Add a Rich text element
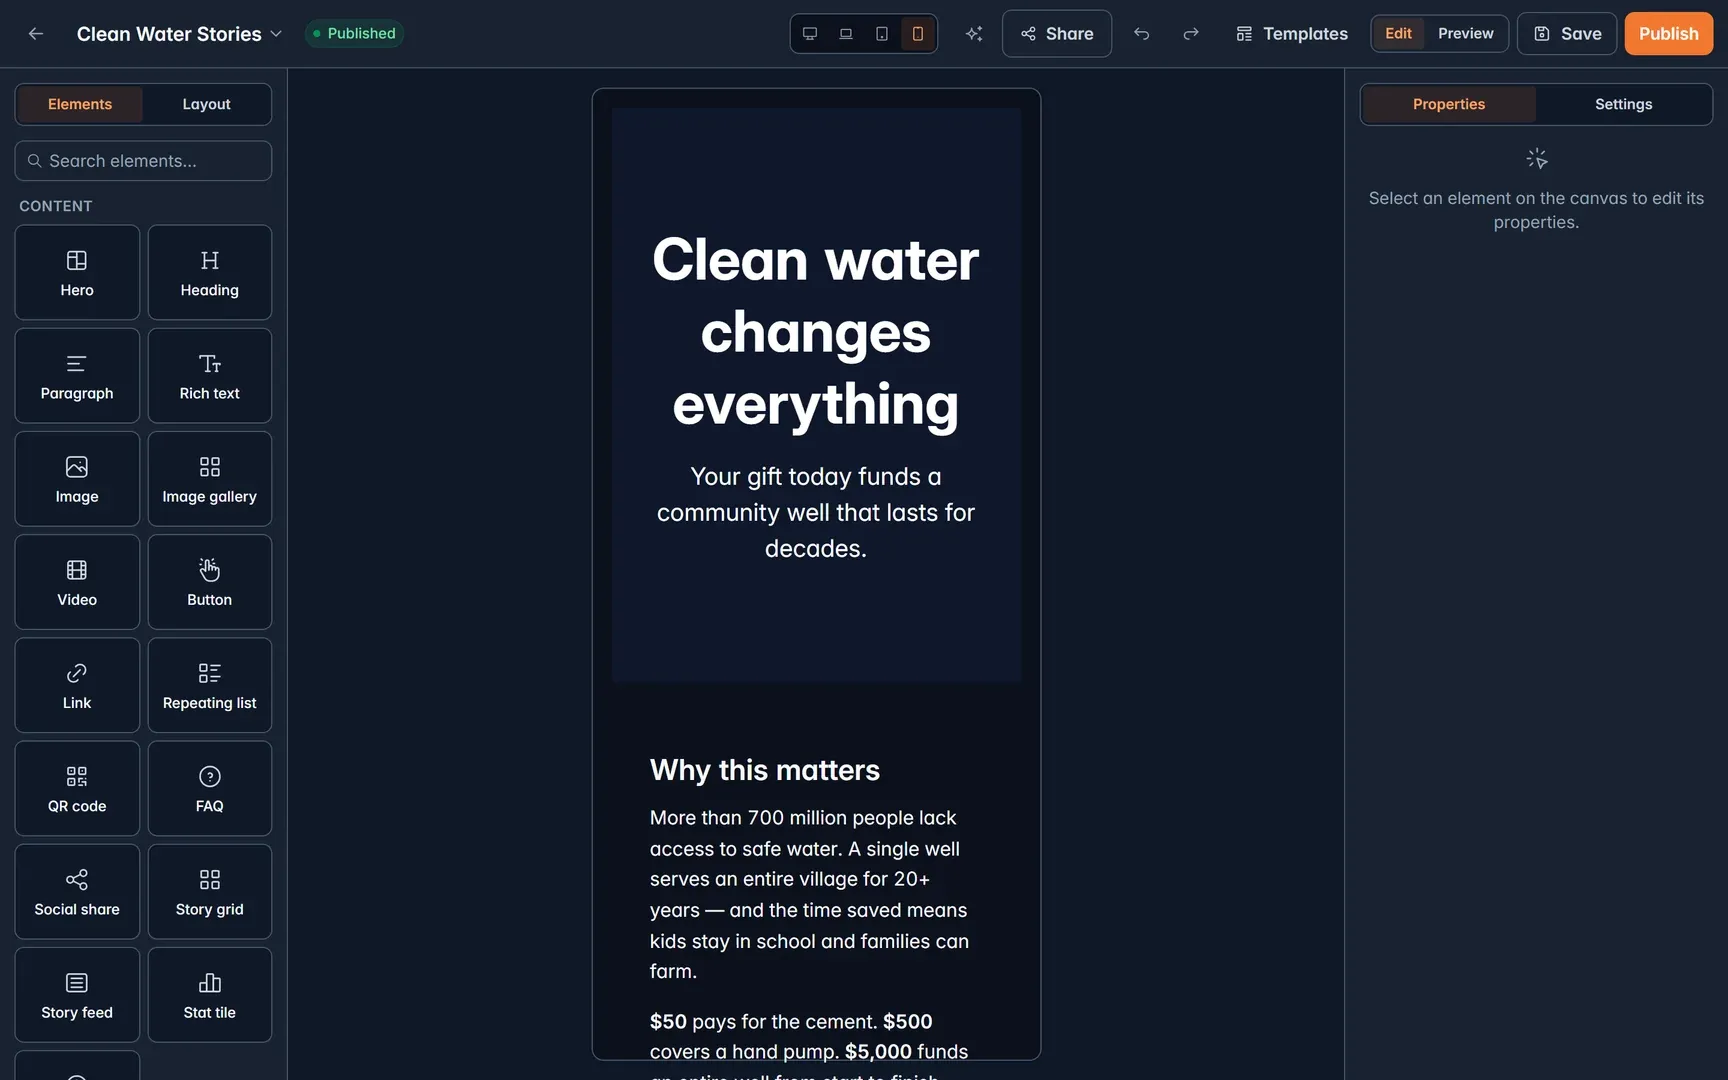This screenshot has width=1728, height=1080. point(210,376)
